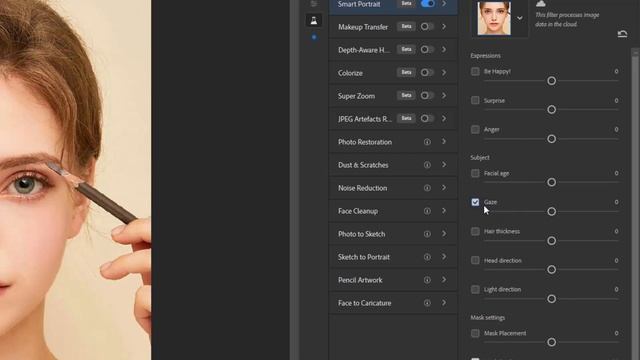Check the Be Happy! checkbox
This screenshot has width=640, height=360.
pyautogui.click(x=475, y=71)
